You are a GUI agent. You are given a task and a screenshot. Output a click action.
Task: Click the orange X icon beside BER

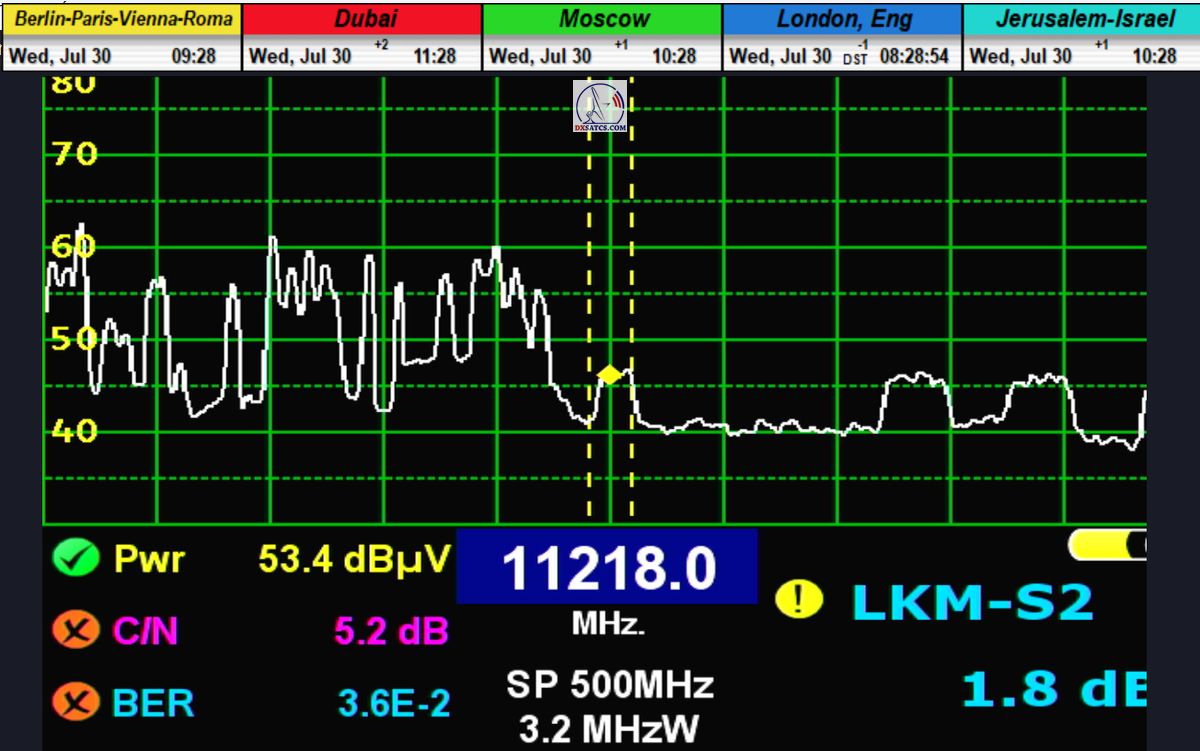77,703
